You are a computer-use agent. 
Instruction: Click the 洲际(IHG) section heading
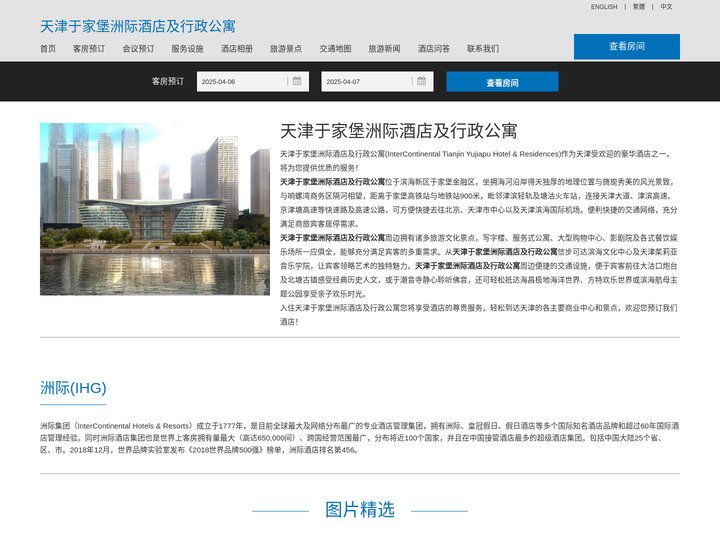[x=73, y=388]
